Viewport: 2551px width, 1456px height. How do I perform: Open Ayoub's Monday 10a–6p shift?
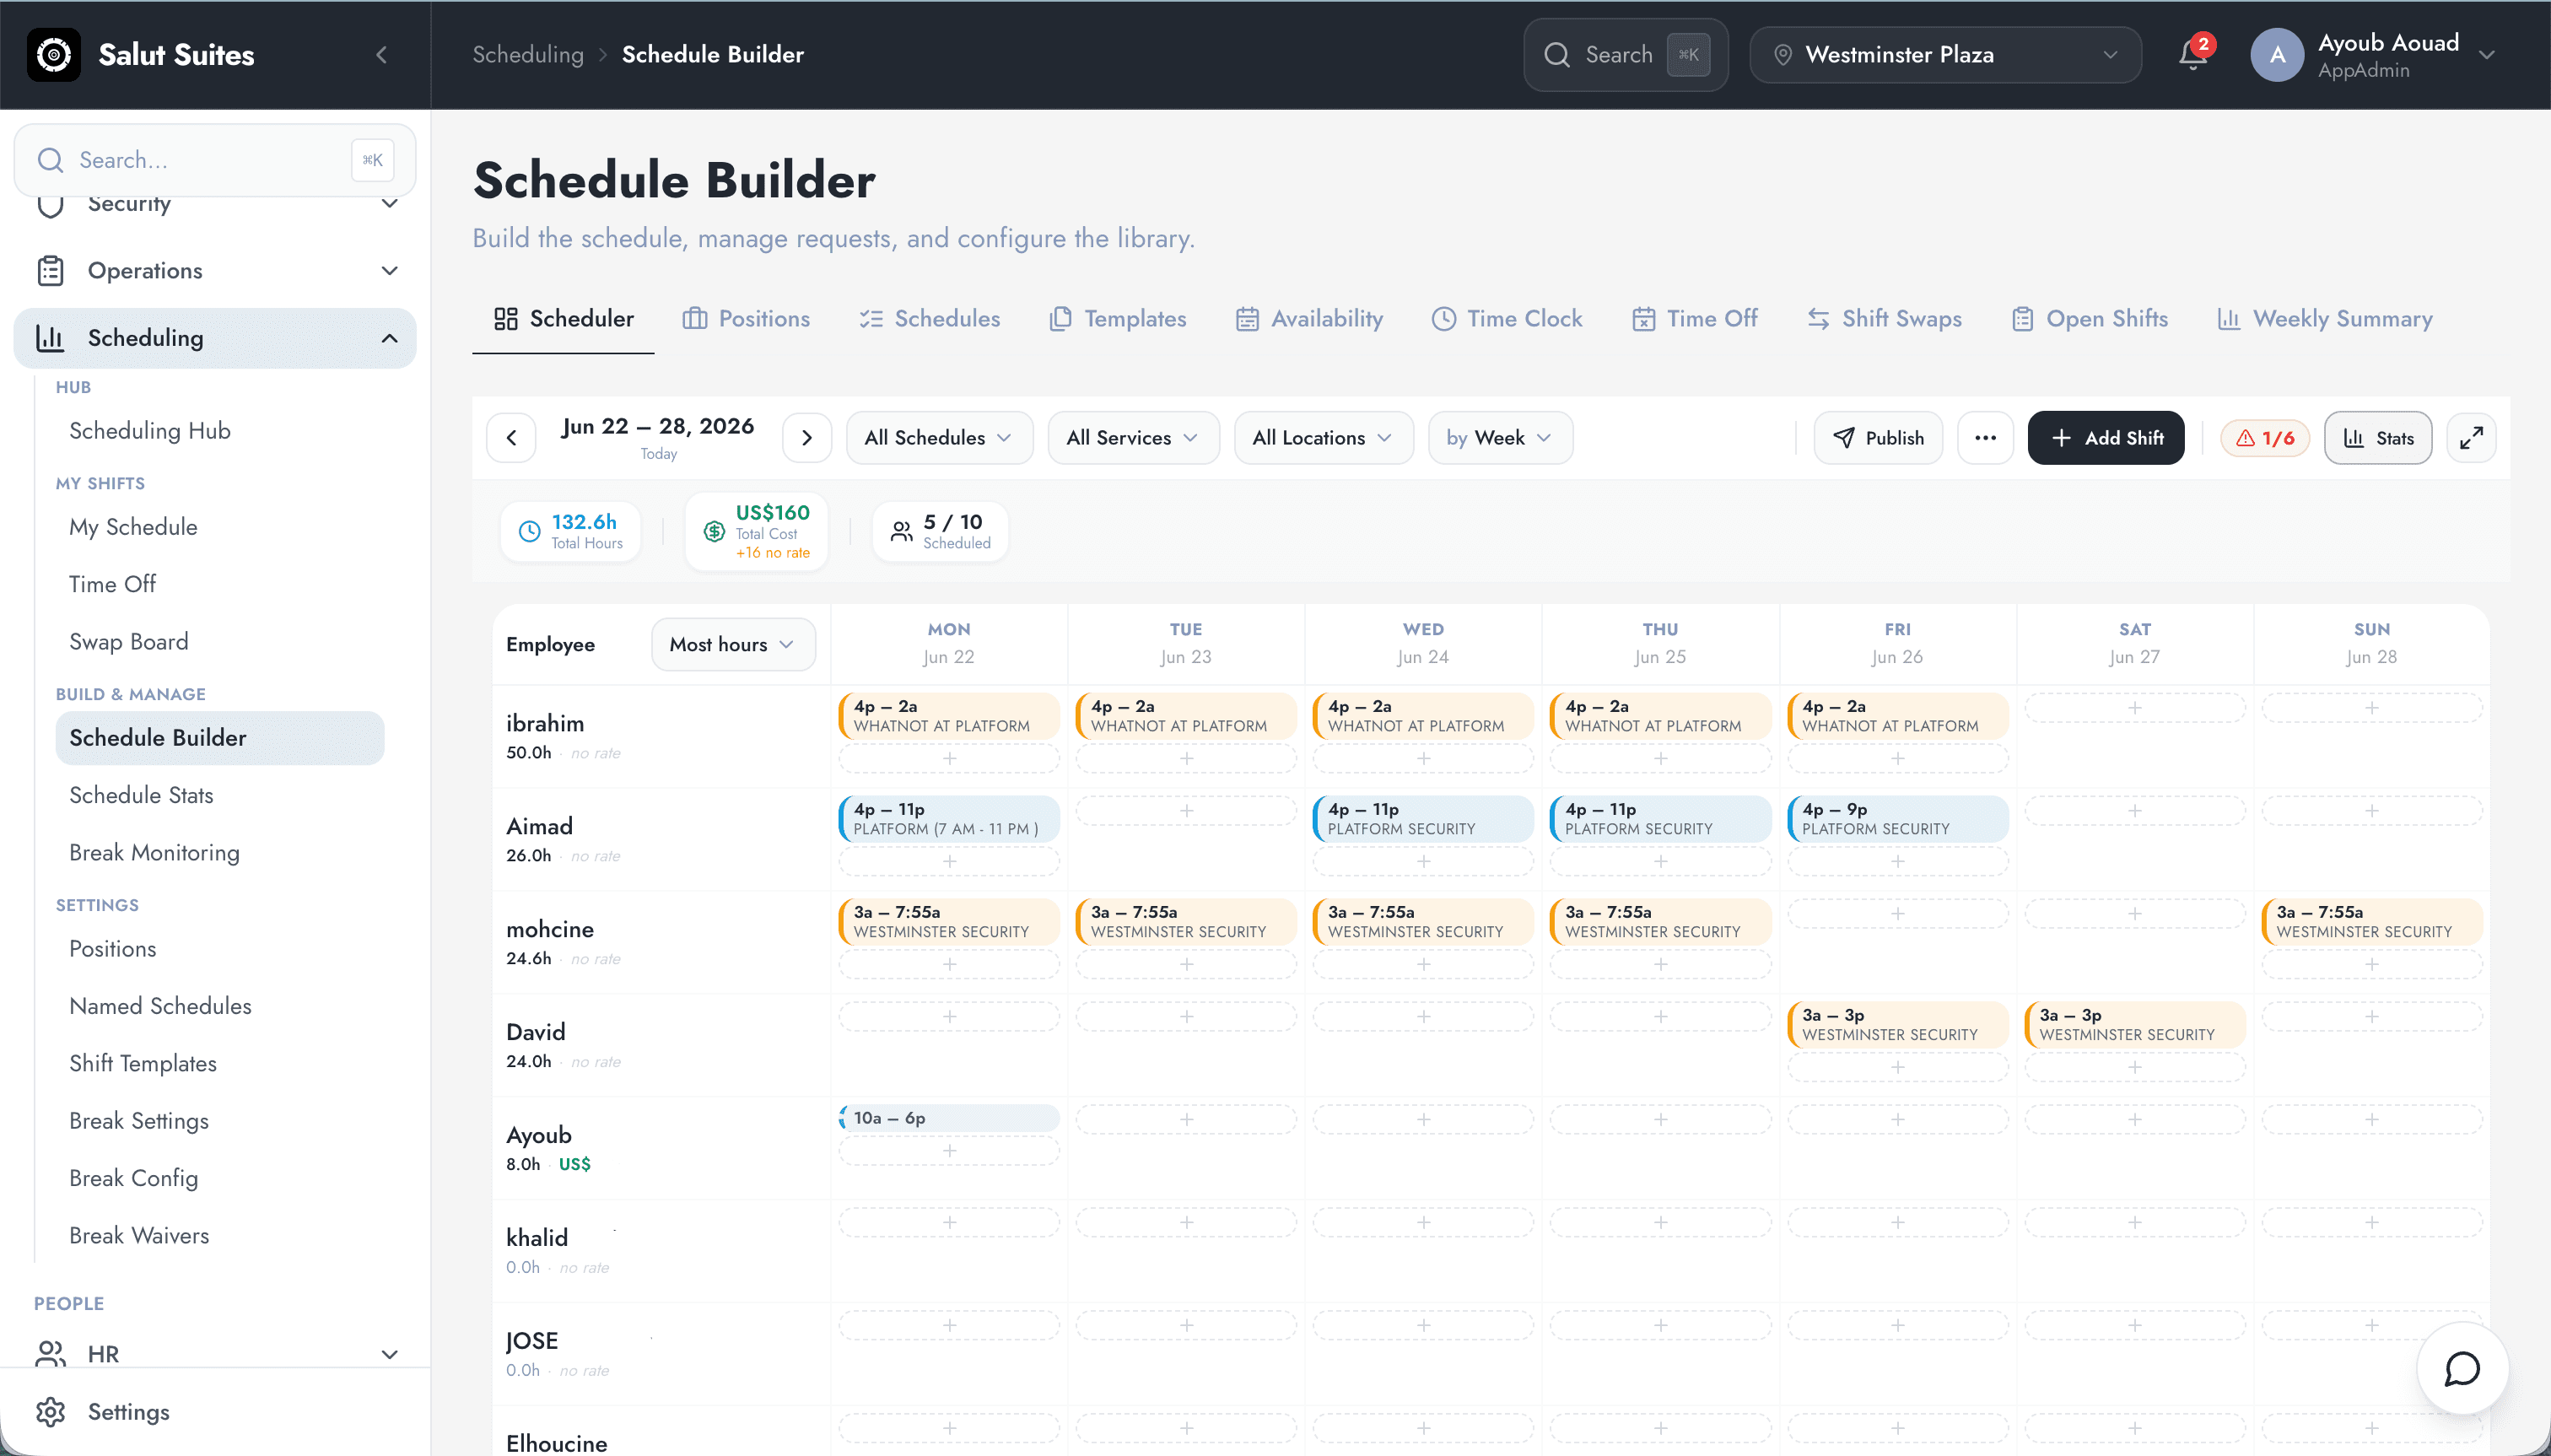pos(949,1118)
